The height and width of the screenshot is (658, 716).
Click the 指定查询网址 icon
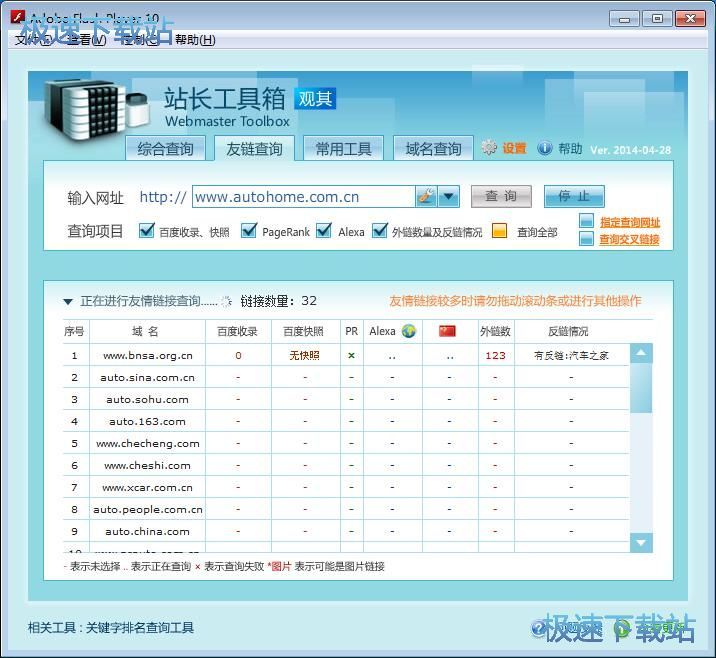(x=587, y=222)
